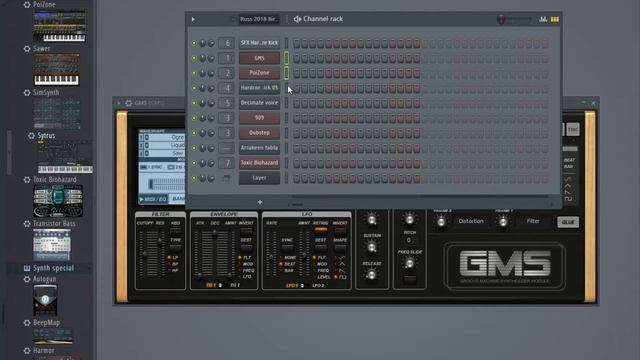Click the Layer channel's layer icon
640x360 pixels.
pos(226,178)
